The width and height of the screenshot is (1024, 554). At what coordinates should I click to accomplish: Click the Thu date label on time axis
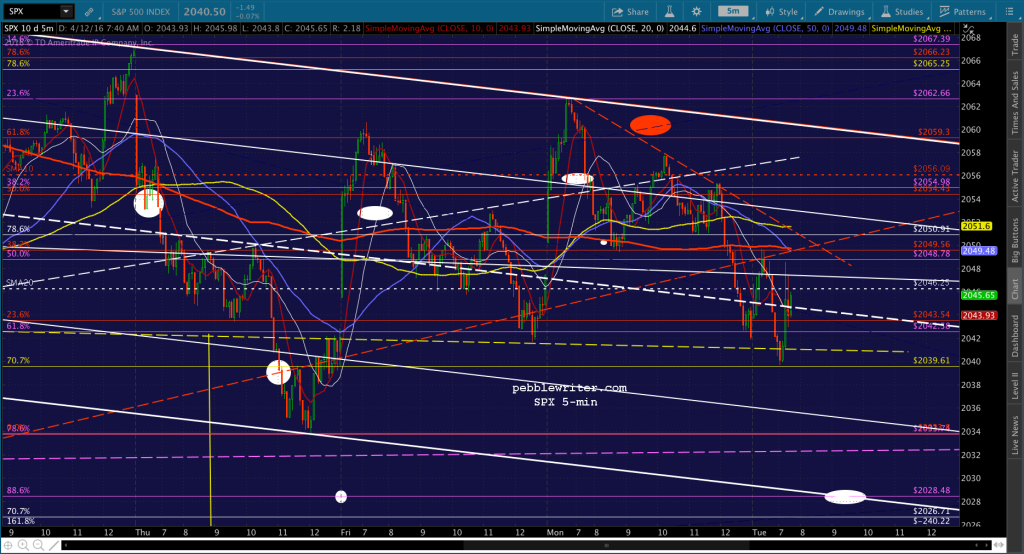click(x=142, y=532)
